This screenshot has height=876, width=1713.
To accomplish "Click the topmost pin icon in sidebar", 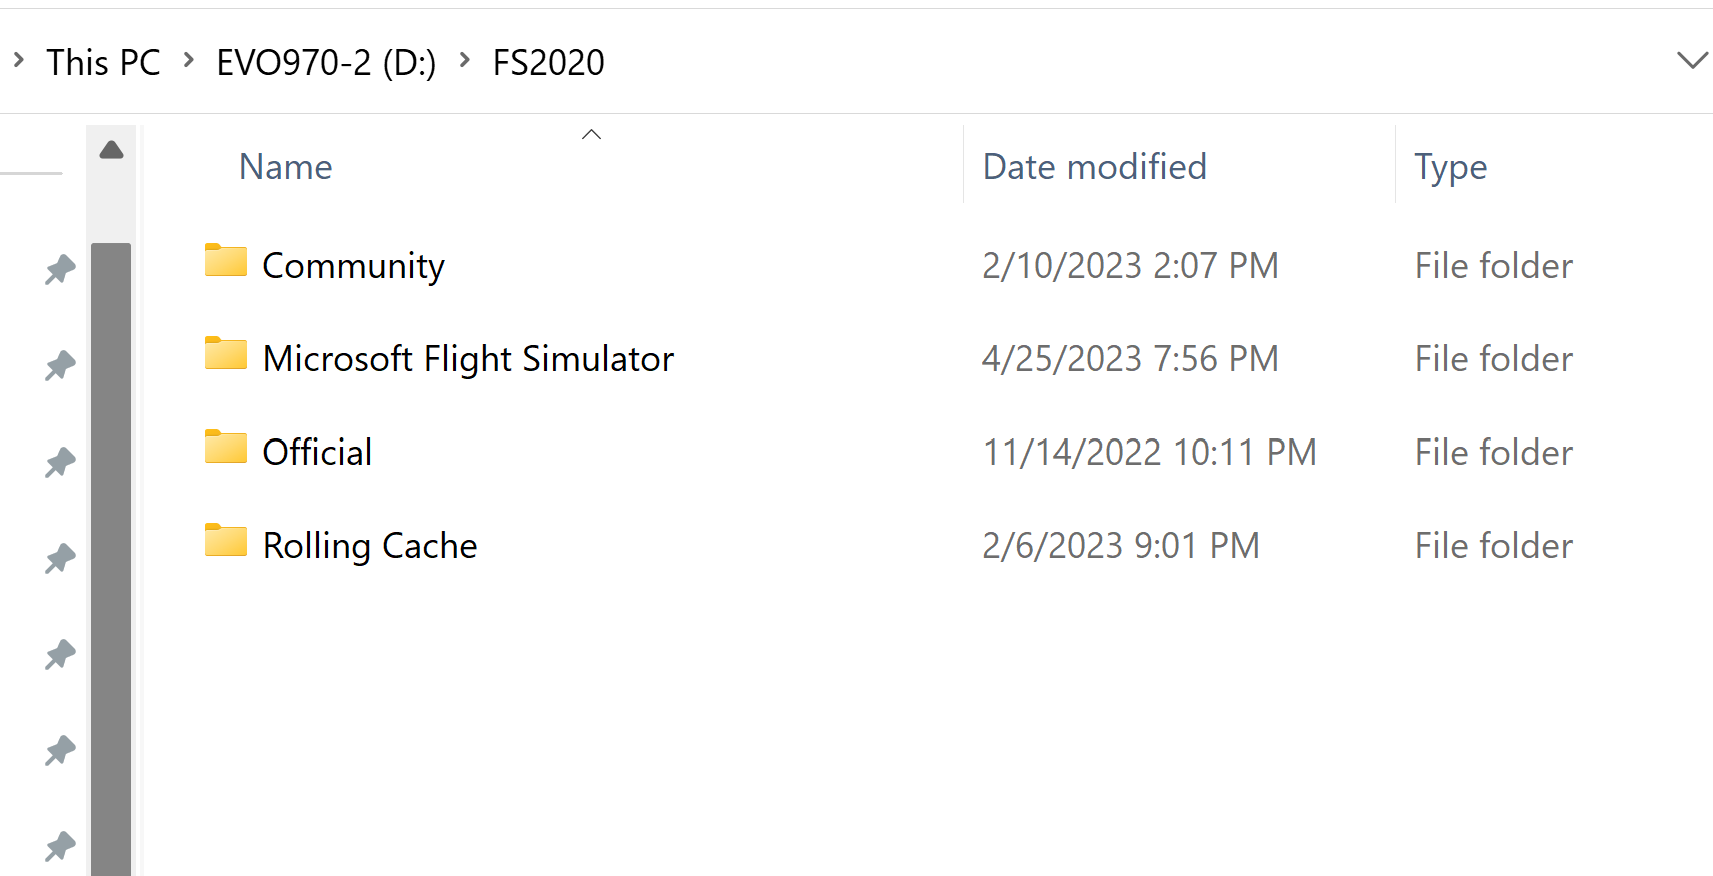I will pos(60,269).
